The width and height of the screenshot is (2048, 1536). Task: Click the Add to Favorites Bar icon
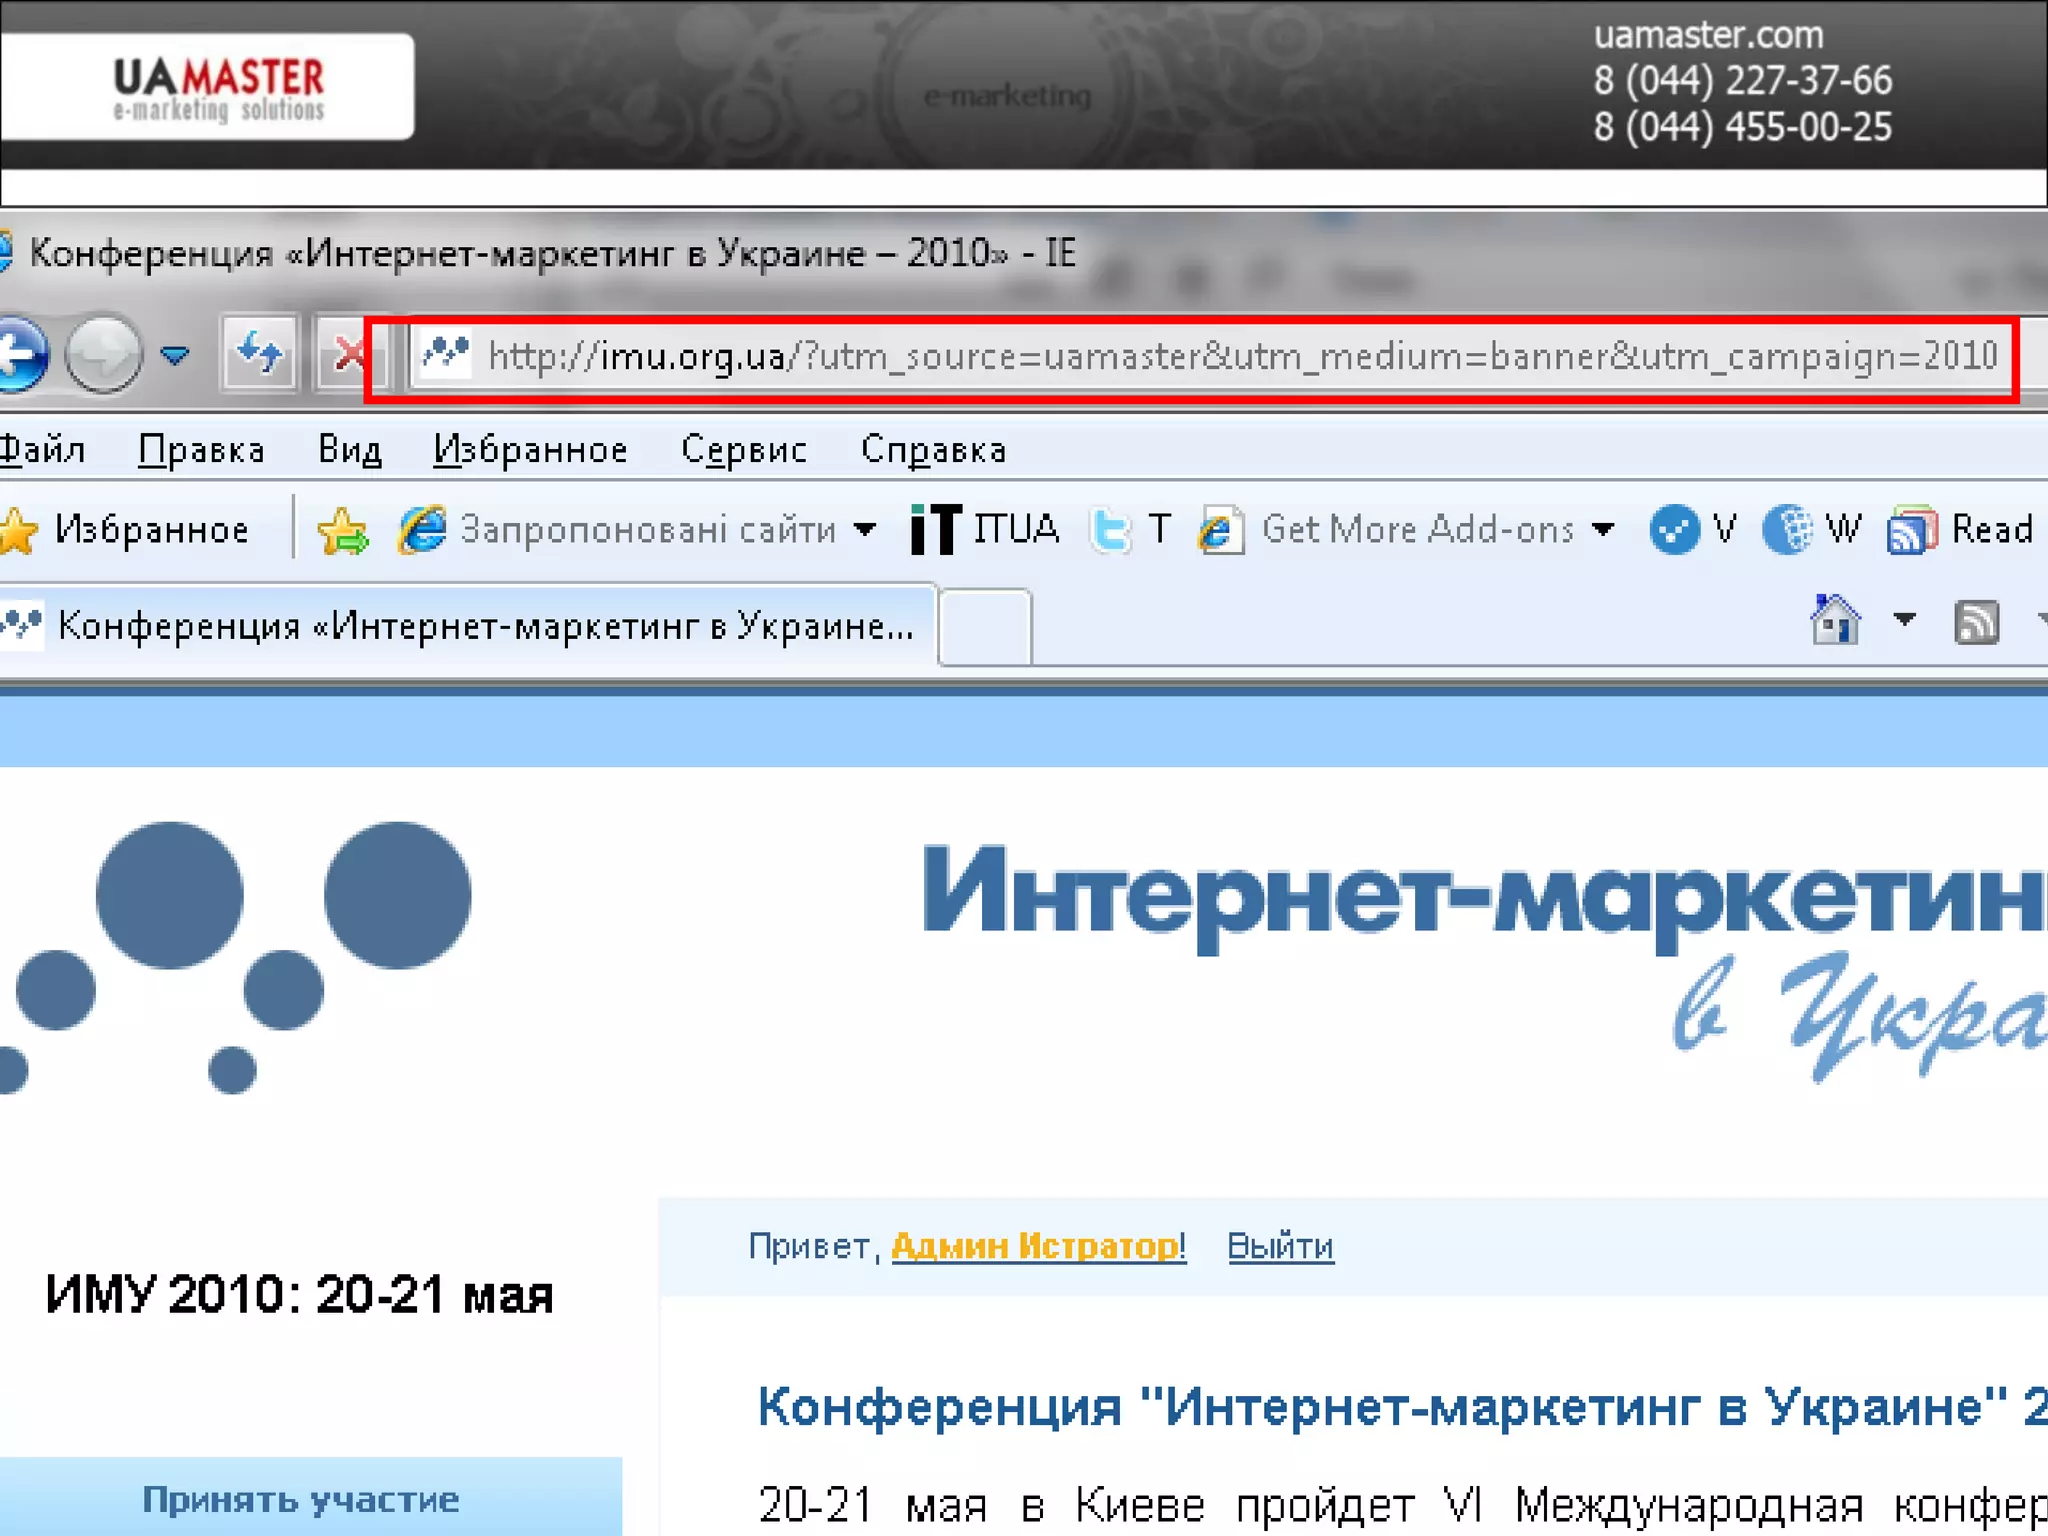(x=343, y=530)
